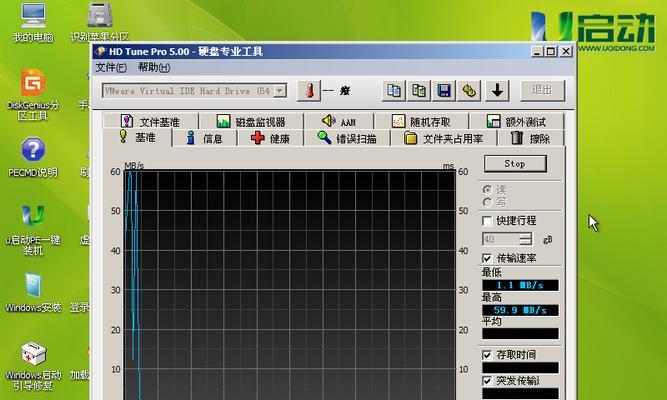Save screenshot floppy disk icon

pos(444,91)
